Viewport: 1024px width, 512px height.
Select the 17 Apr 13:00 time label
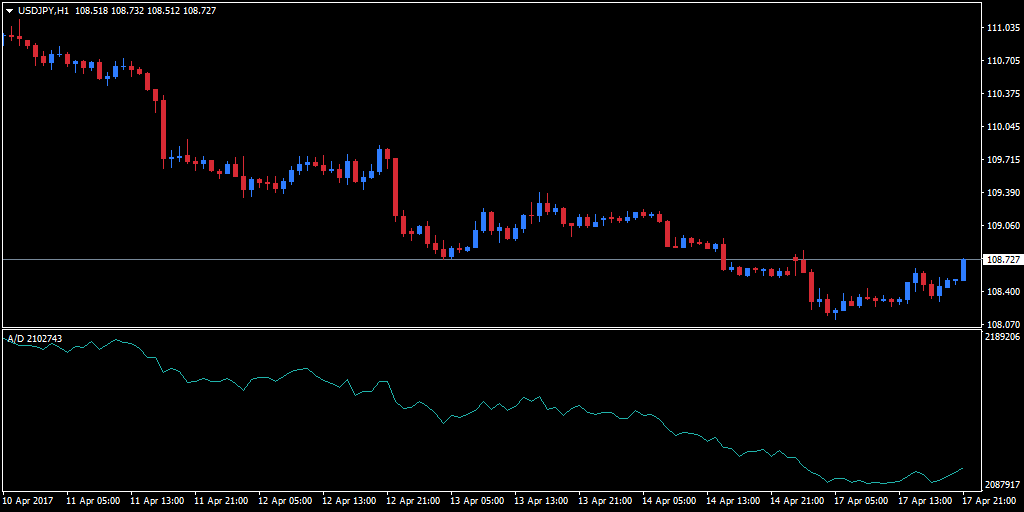click(x=924, y=501)
